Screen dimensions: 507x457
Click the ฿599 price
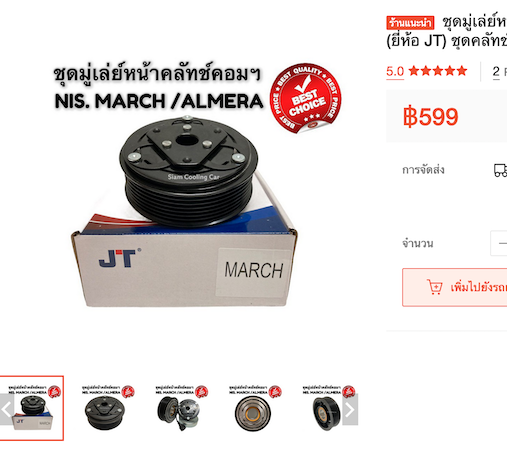pos(430,117)
